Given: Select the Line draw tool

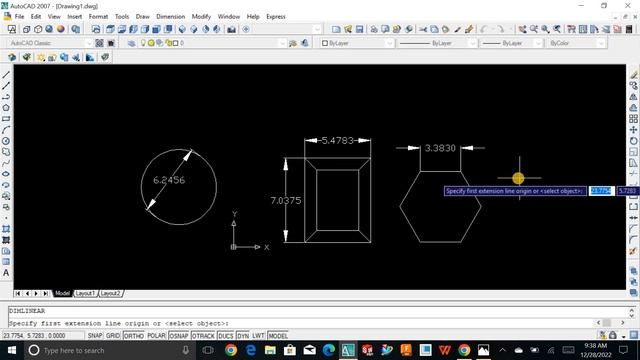Looking at the screenshot, I should 6,75.
